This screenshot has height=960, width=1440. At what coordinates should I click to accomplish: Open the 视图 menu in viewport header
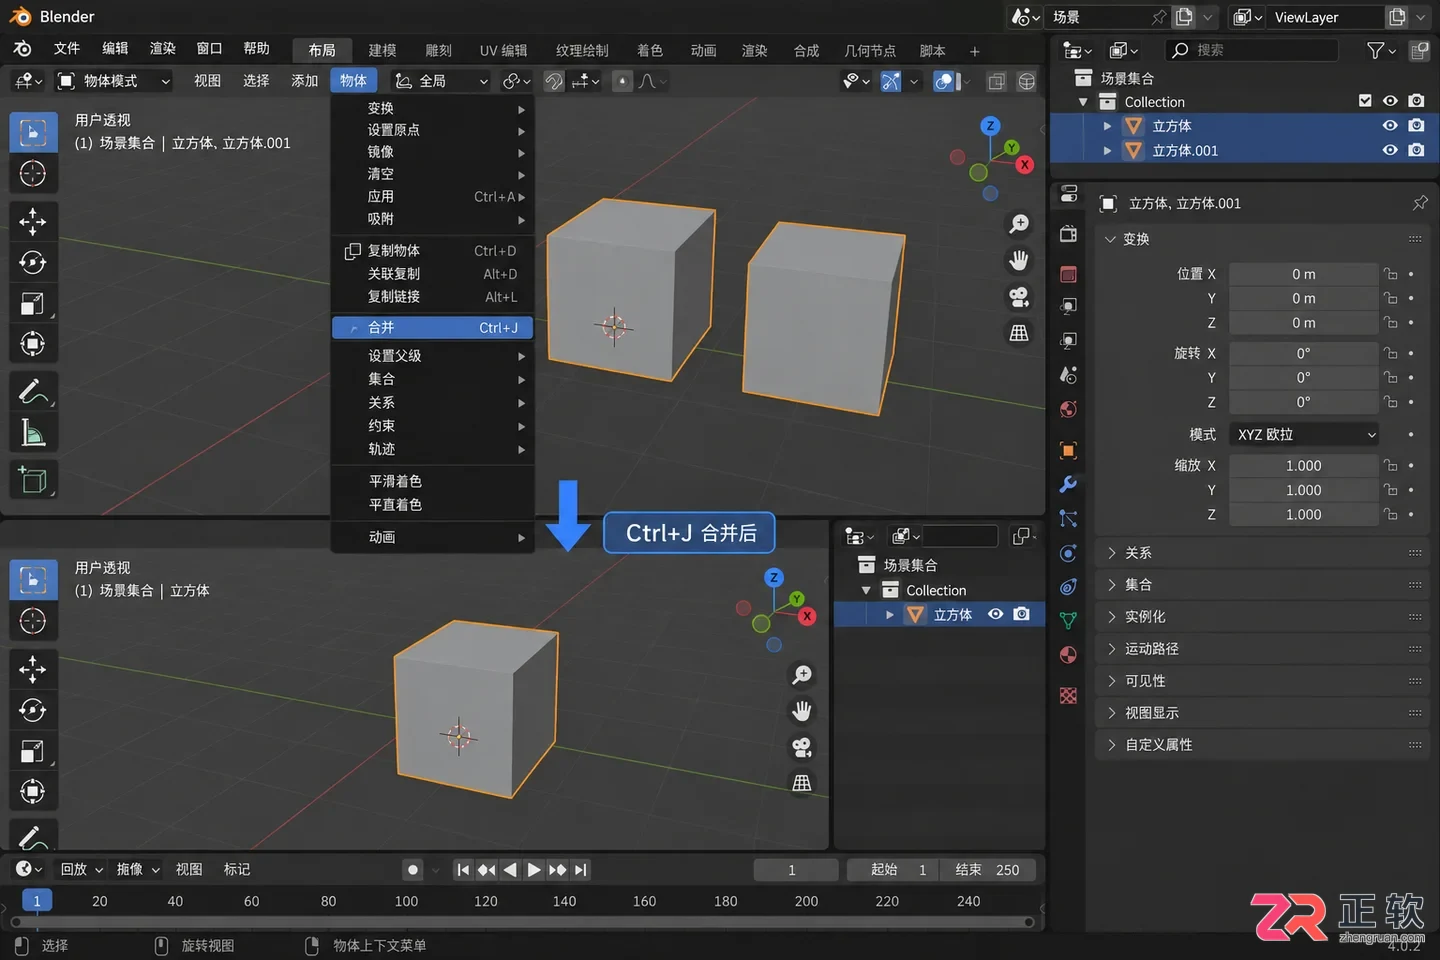tap(207, 81)
